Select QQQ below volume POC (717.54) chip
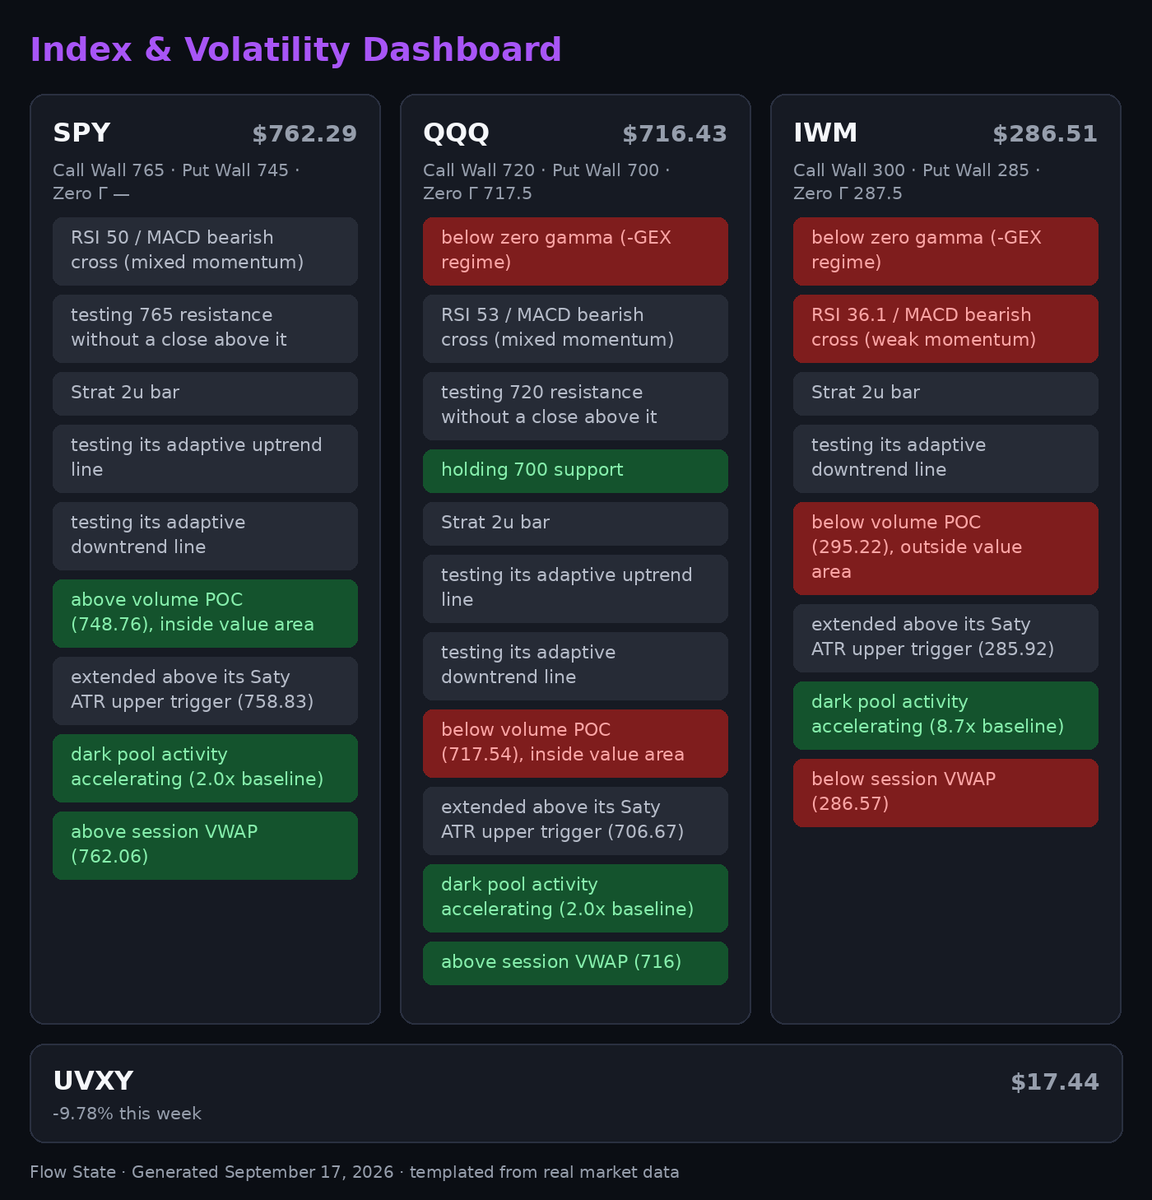Screen dimensions: 1152x1200 pos(575,743)
